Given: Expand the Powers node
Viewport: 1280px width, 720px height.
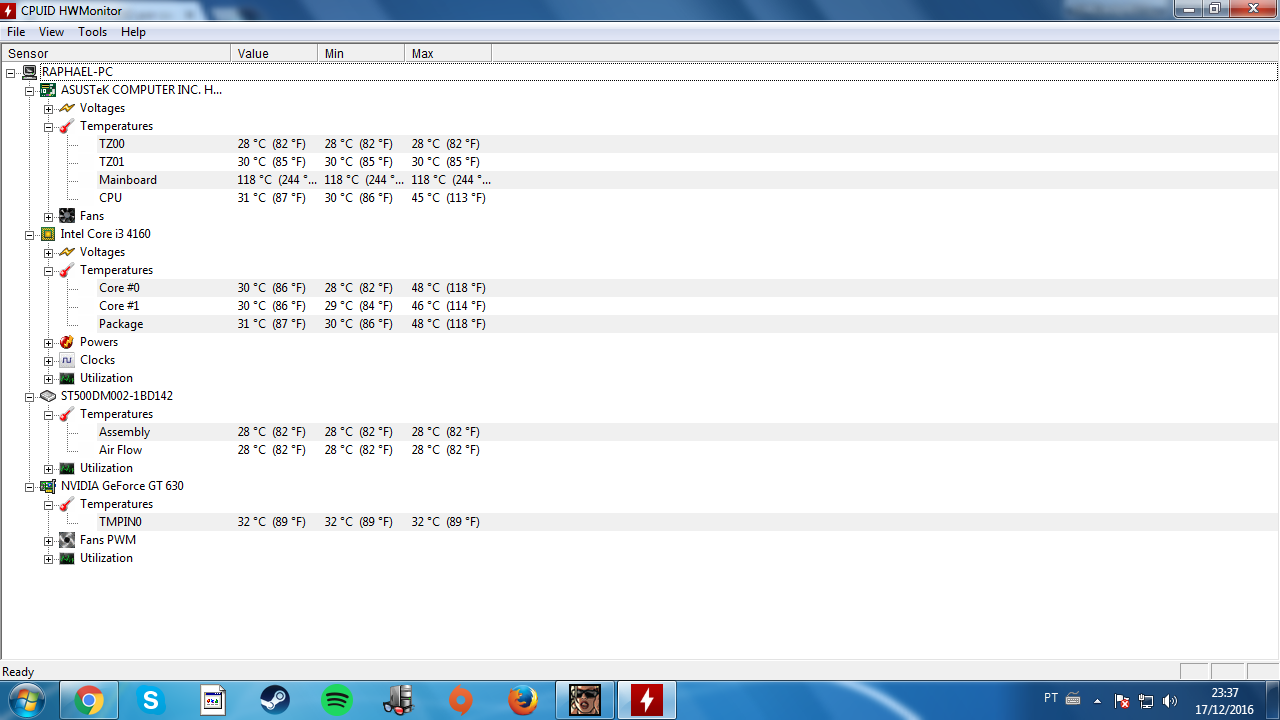Looking at the screenshot, I should coord(48,342).
